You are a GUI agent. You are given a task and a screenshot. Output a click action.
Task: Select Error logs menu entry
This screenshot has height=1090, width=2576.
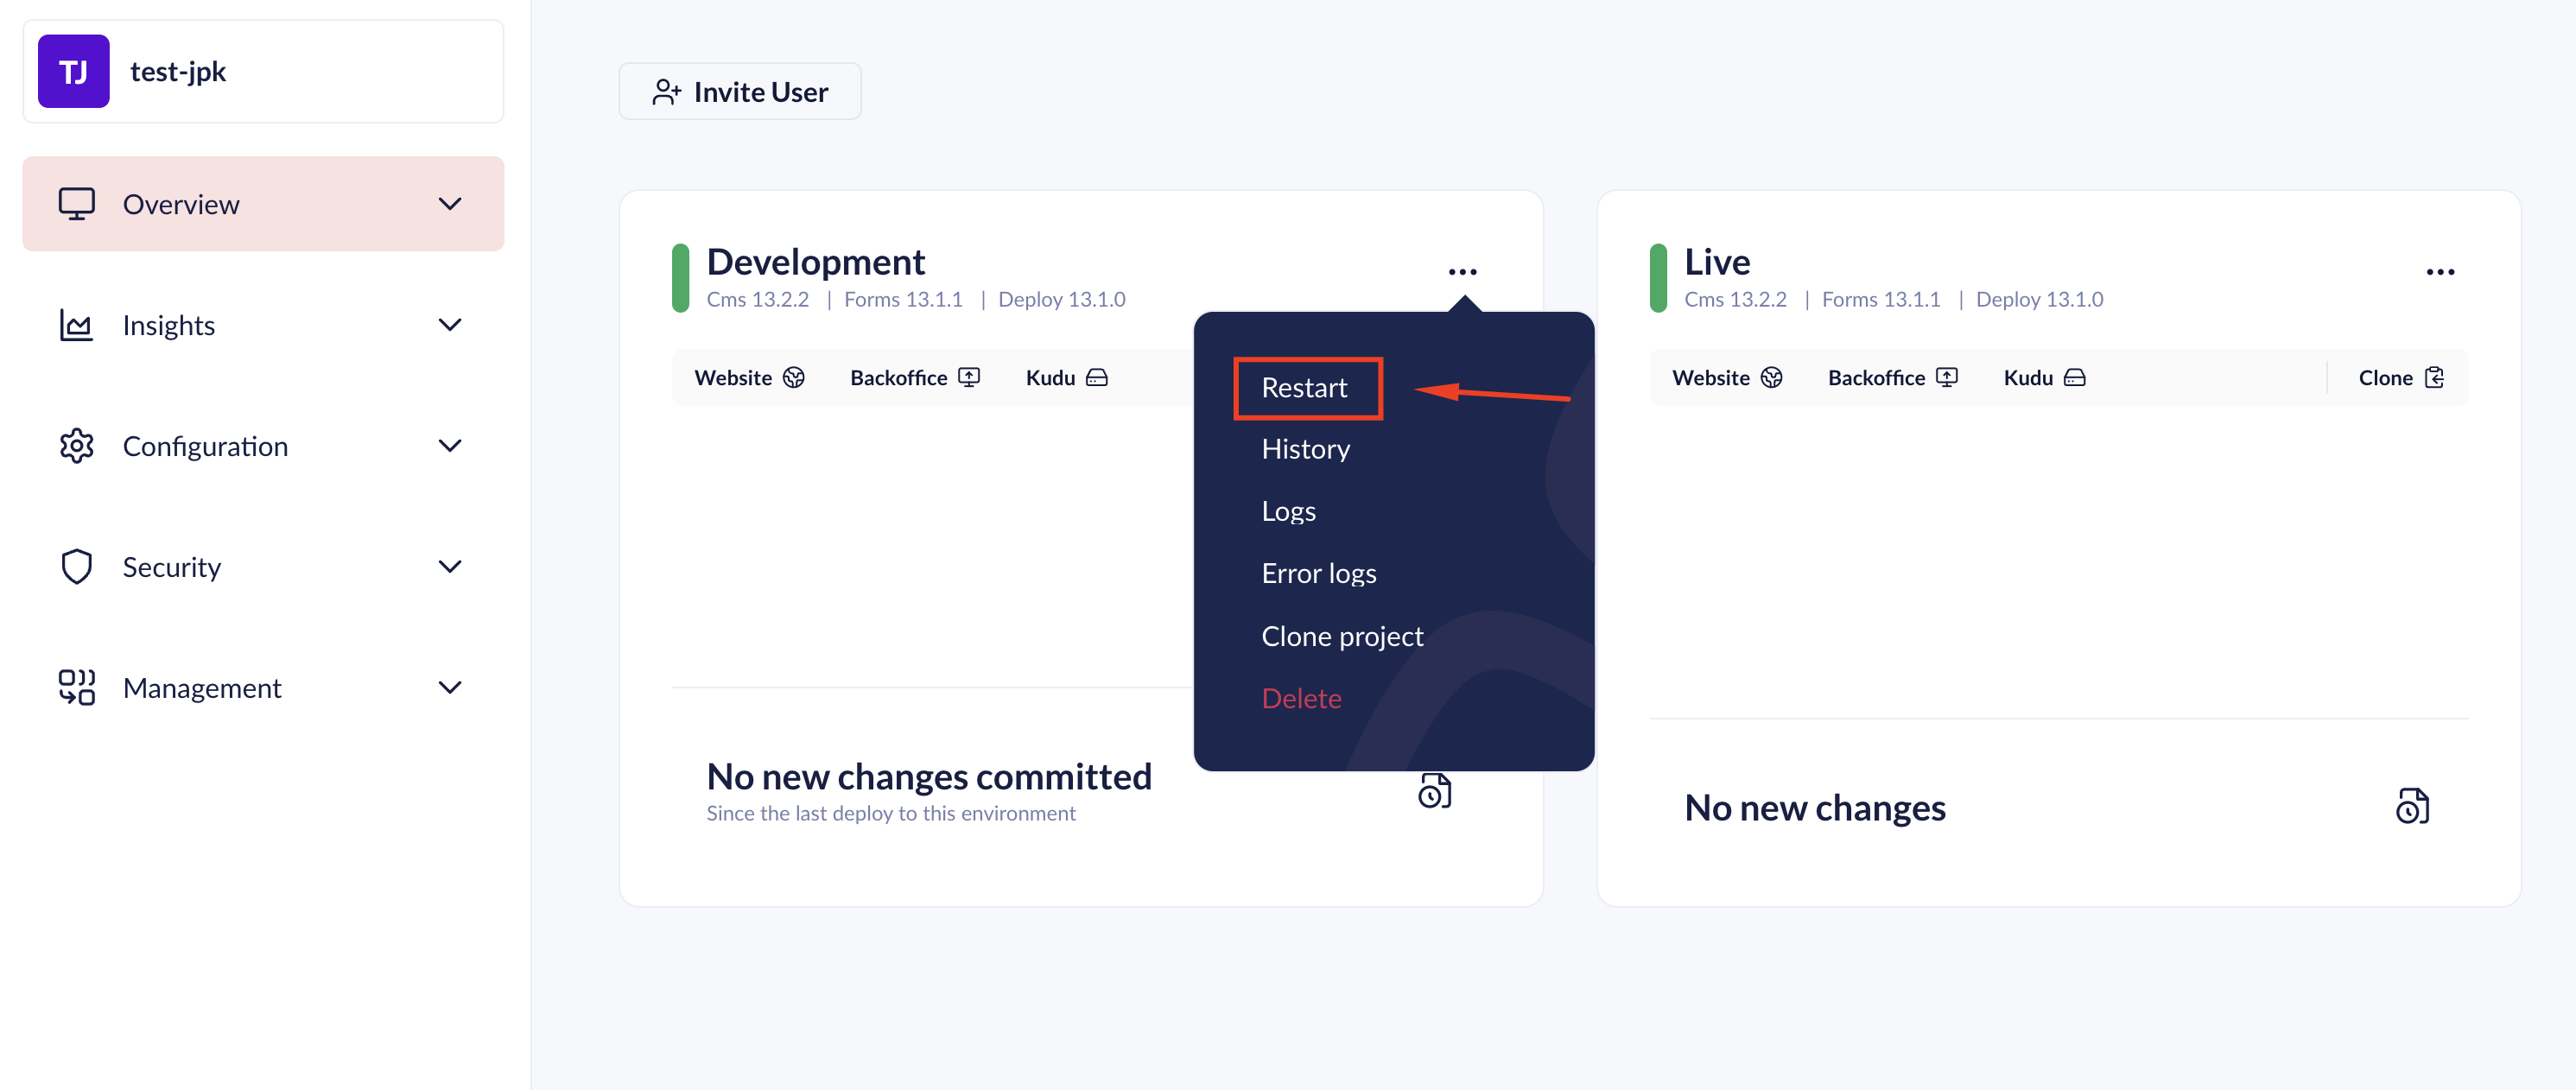(1318, 574)
